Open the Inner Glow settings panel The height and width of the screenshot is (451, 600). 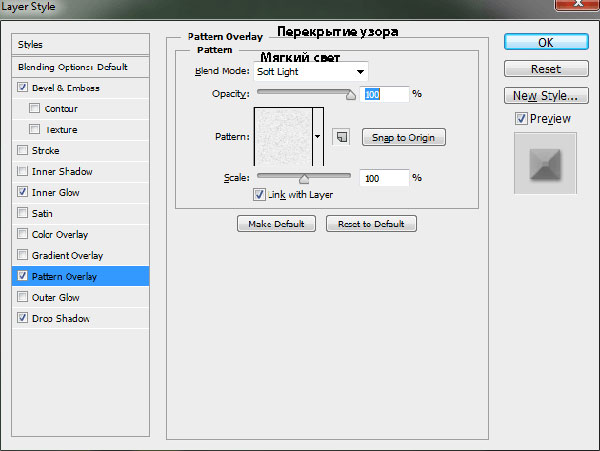(55, 192)
